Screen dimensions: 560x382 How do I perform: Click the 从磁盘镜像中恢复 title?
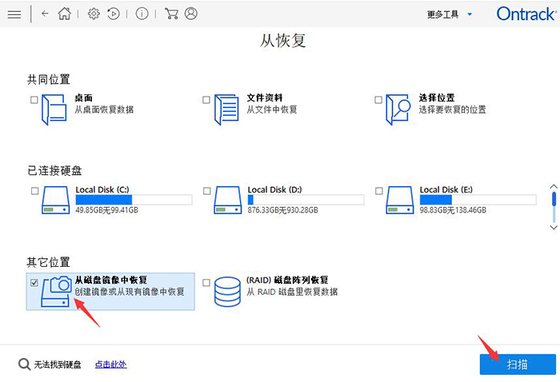click(111, 280)
